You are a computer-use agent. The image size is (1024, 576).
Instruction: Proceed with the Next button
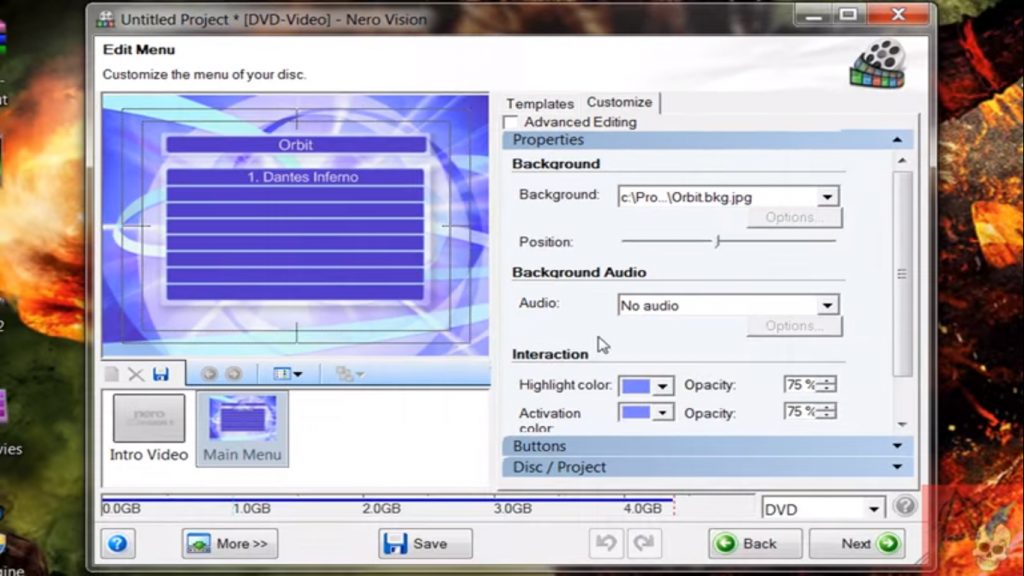[x=857, y=543]
